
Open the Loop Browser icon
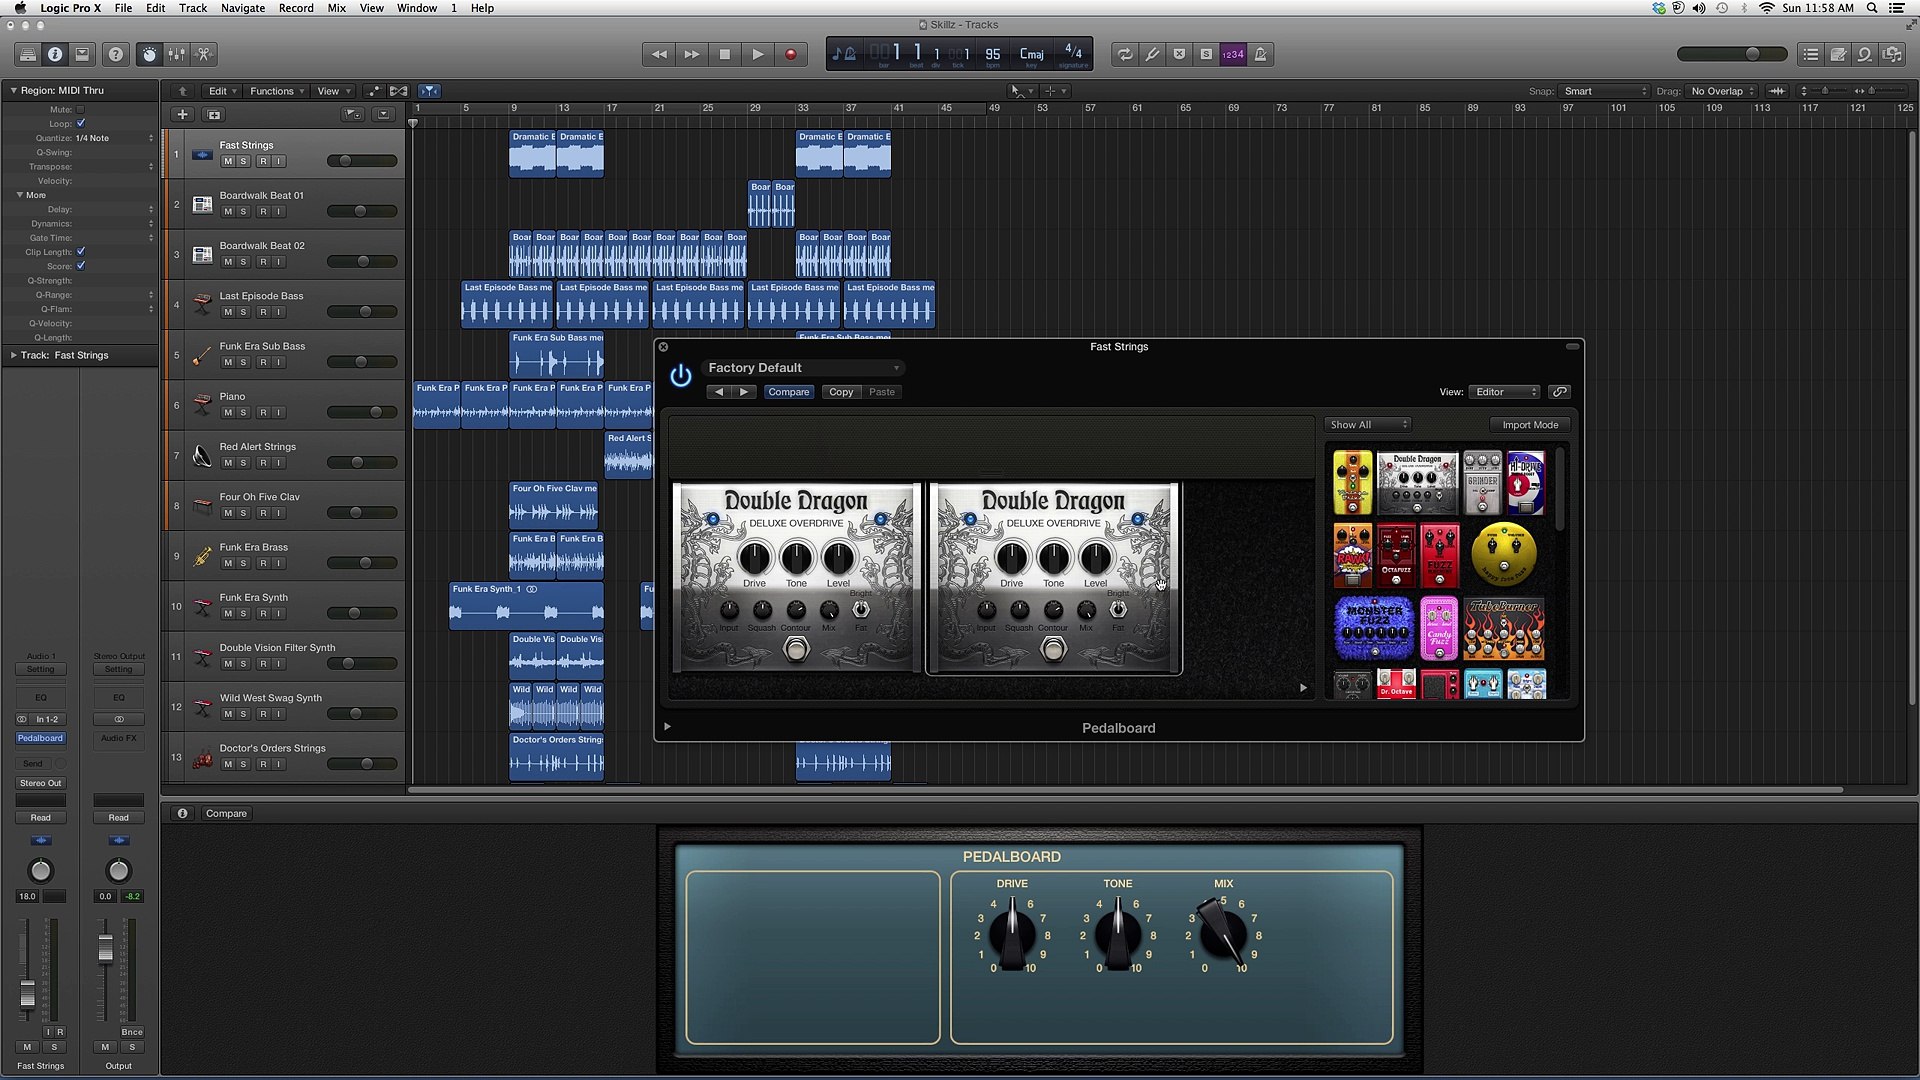click(1864, 54)
